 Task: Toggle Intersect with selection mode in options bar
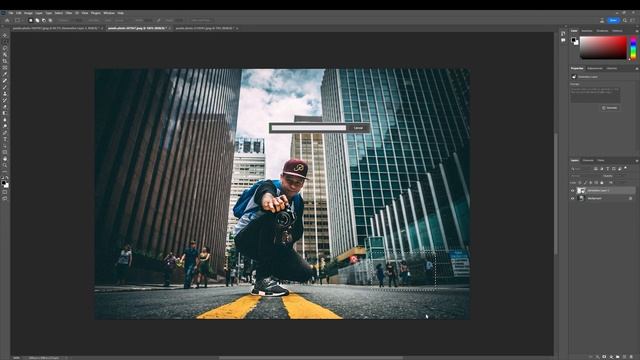50,20
